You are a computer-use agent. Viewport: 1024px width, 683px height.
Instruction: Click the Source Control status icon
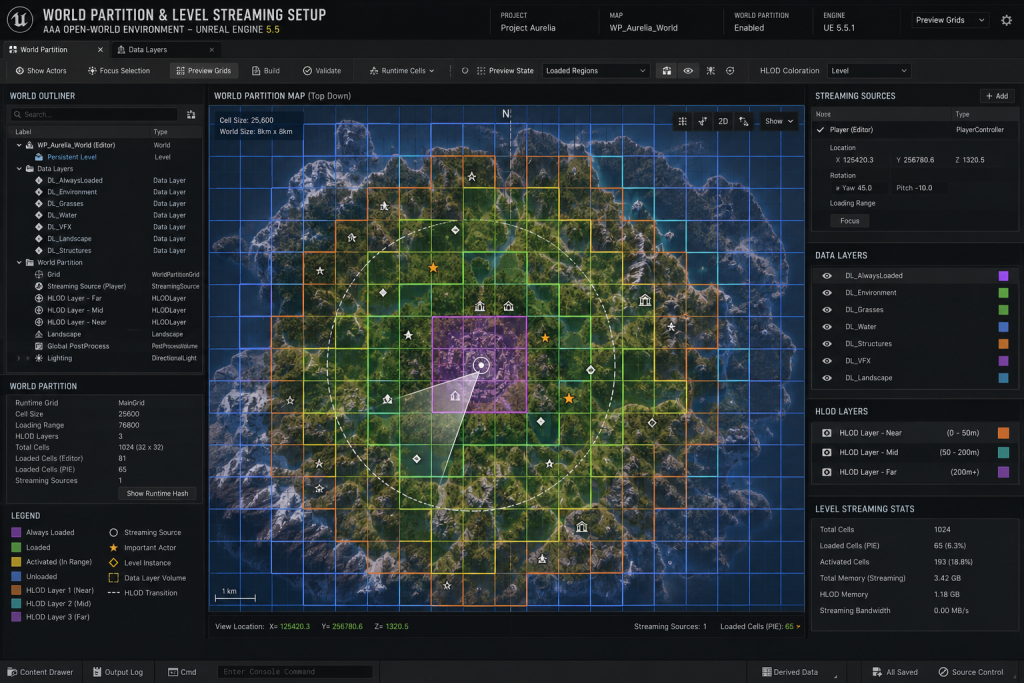coord(943,672)
